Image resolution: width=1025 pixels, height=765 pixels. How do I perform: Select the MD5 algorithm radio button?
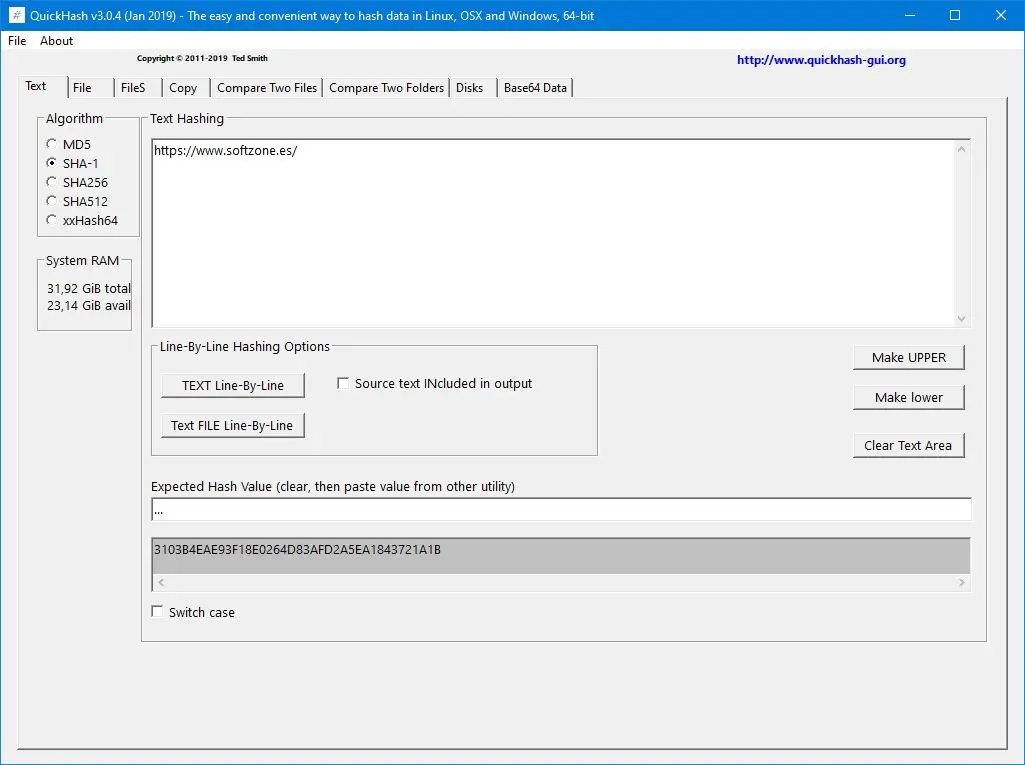(x=52, y=144)
